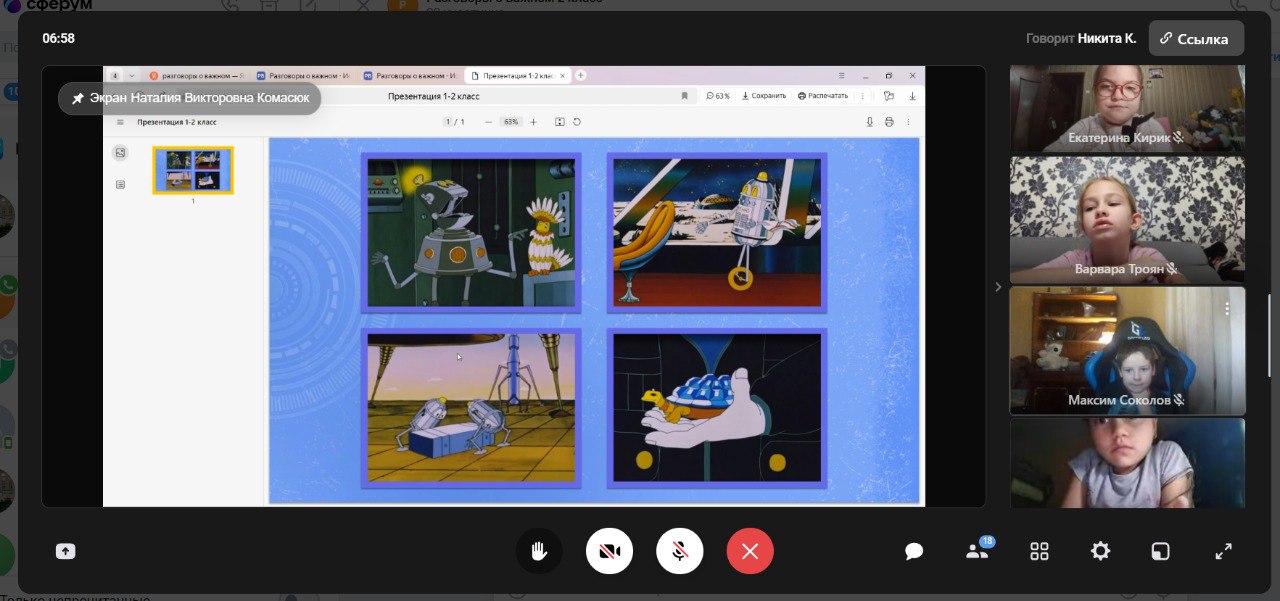Click the page number field showing 1

pyautogui.click(x=449, y=122)
